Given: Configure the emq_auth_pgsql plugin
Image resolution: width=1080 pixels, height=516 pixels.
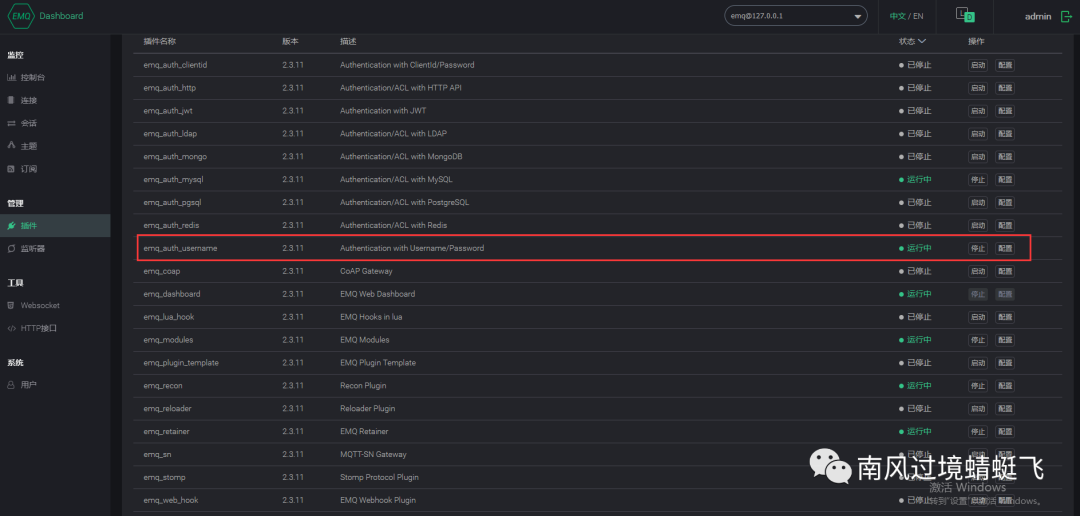Looking at the screenshot, I should (x=1005, y=203).
